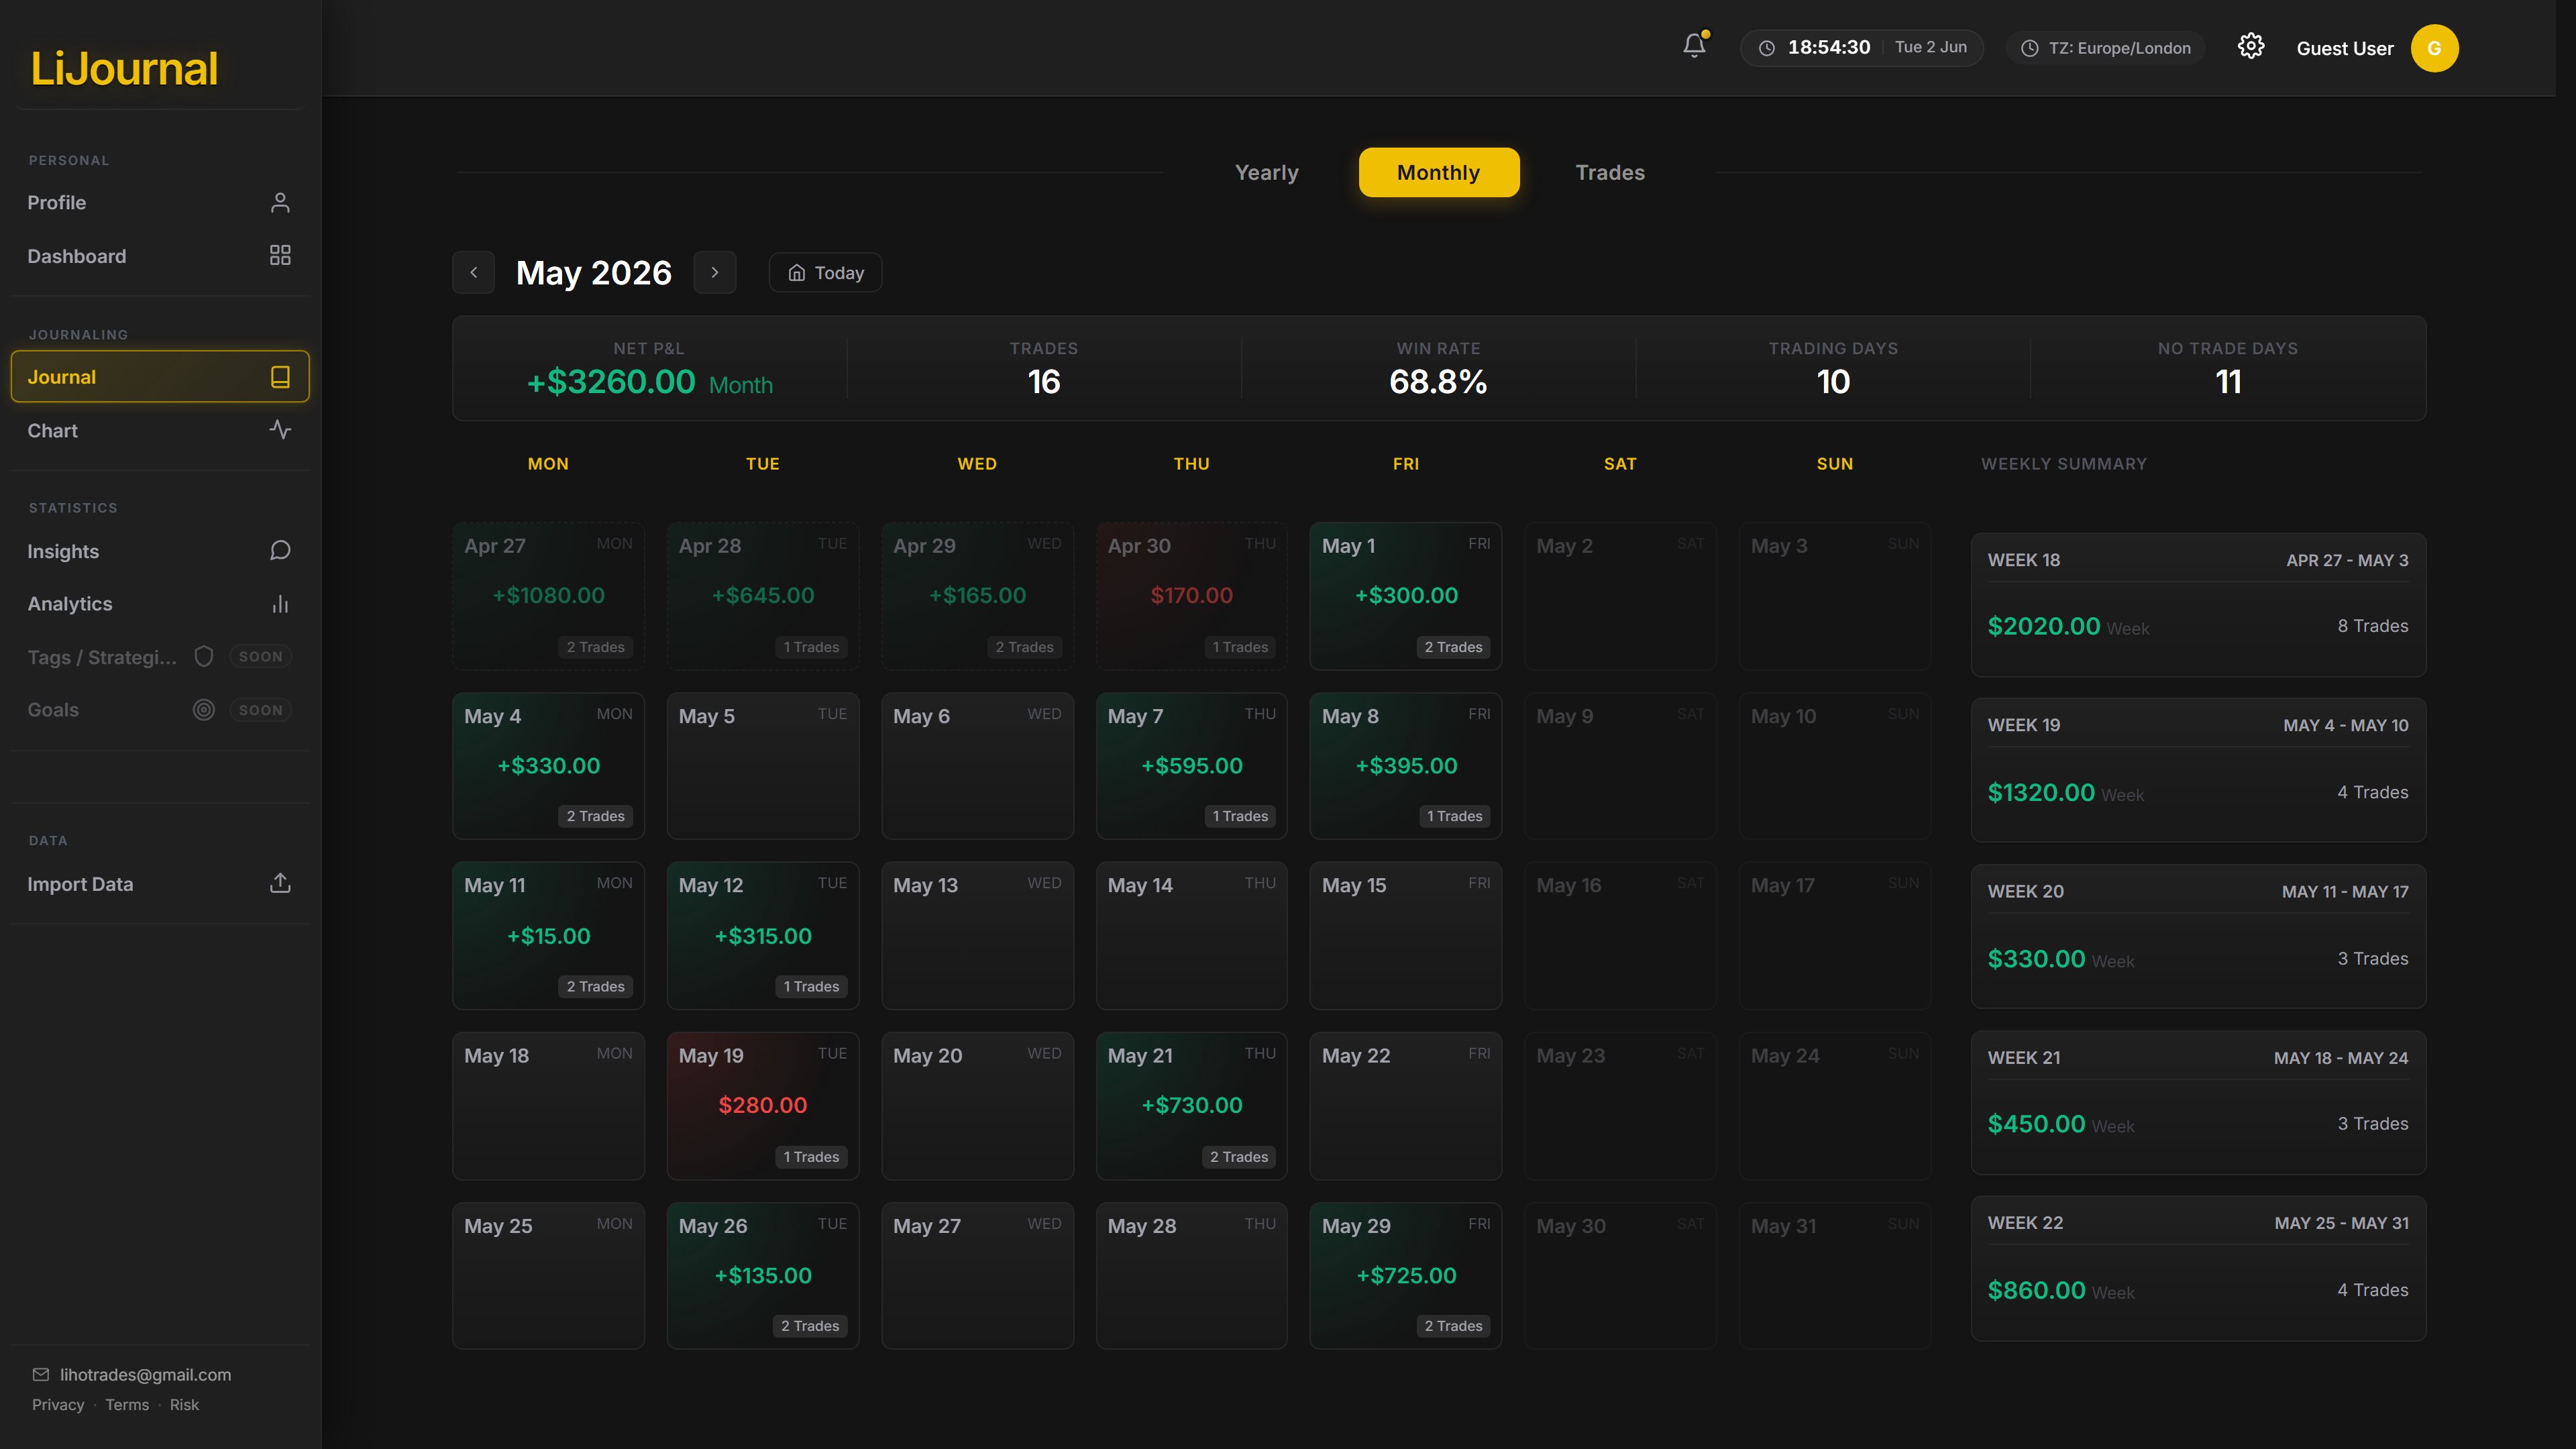Open Insights in the sidebar
This screenshot has height=1449, width=2576.
point(160,551)
